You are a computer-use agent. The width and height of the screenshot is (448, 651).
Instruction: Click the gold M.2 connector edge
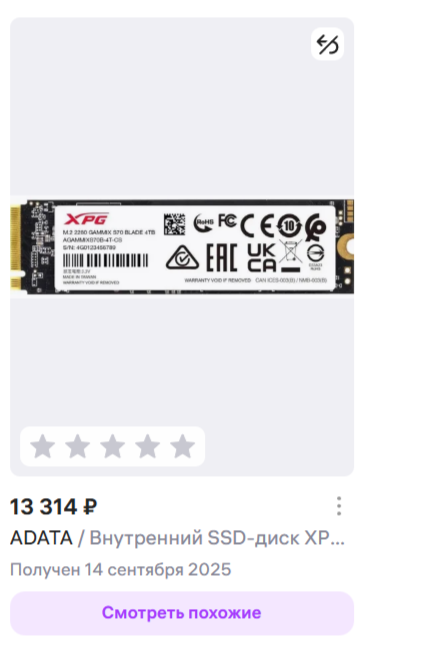click(15, 247)
